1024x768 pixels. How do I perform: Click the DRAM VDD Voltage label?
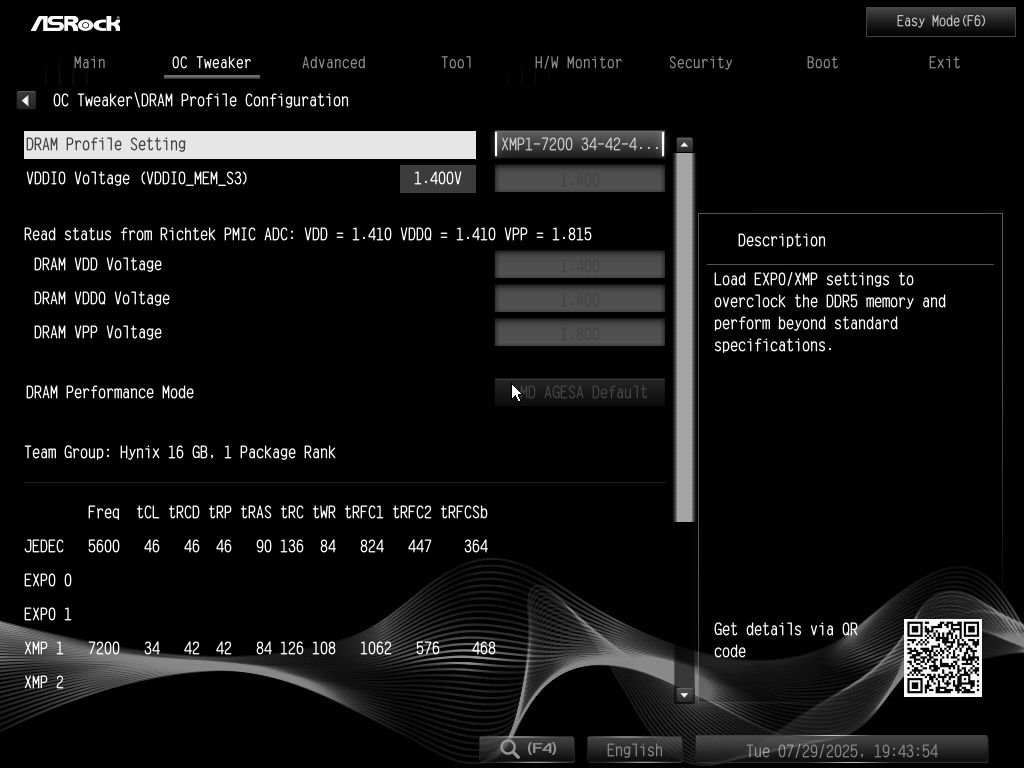tap(97, 264)
